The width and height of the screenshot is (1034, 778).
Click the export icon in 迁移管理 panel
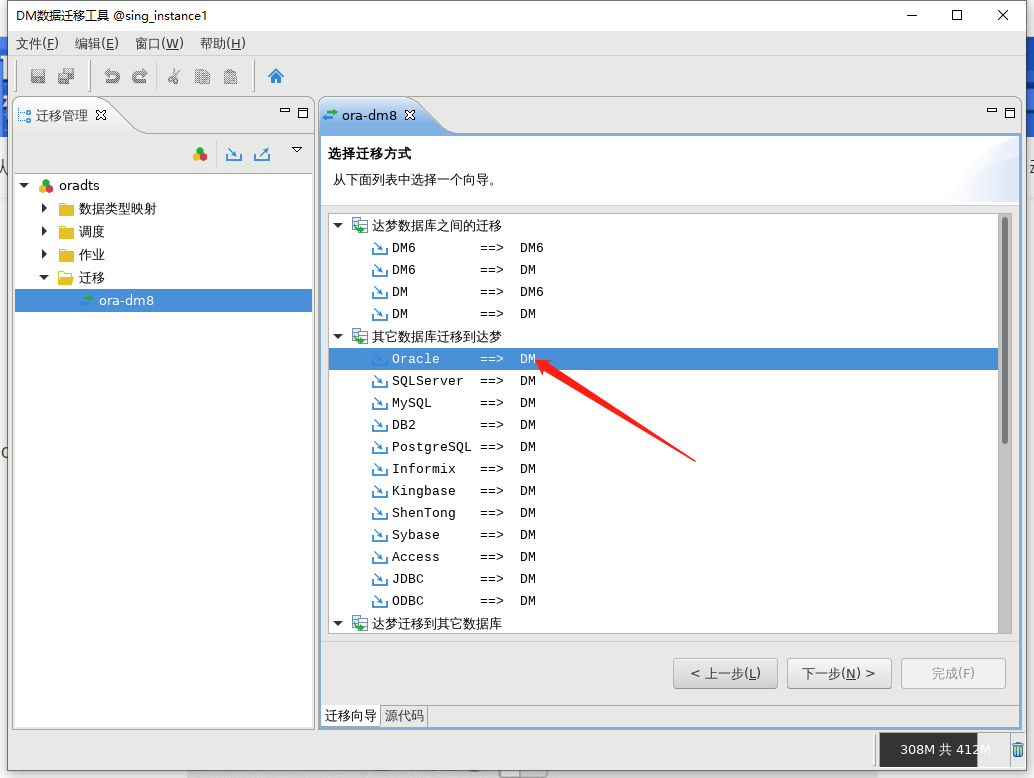[x=262, y=154]
